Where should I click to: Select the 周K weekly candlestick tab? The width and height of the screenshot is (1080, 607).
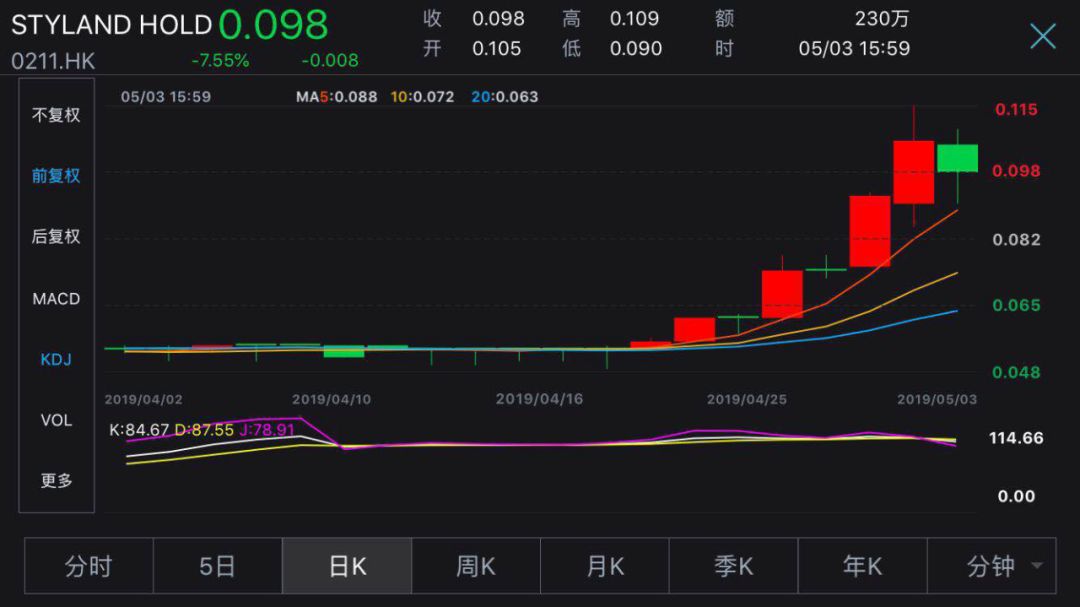pyautogui.click(x=476, y=566)
